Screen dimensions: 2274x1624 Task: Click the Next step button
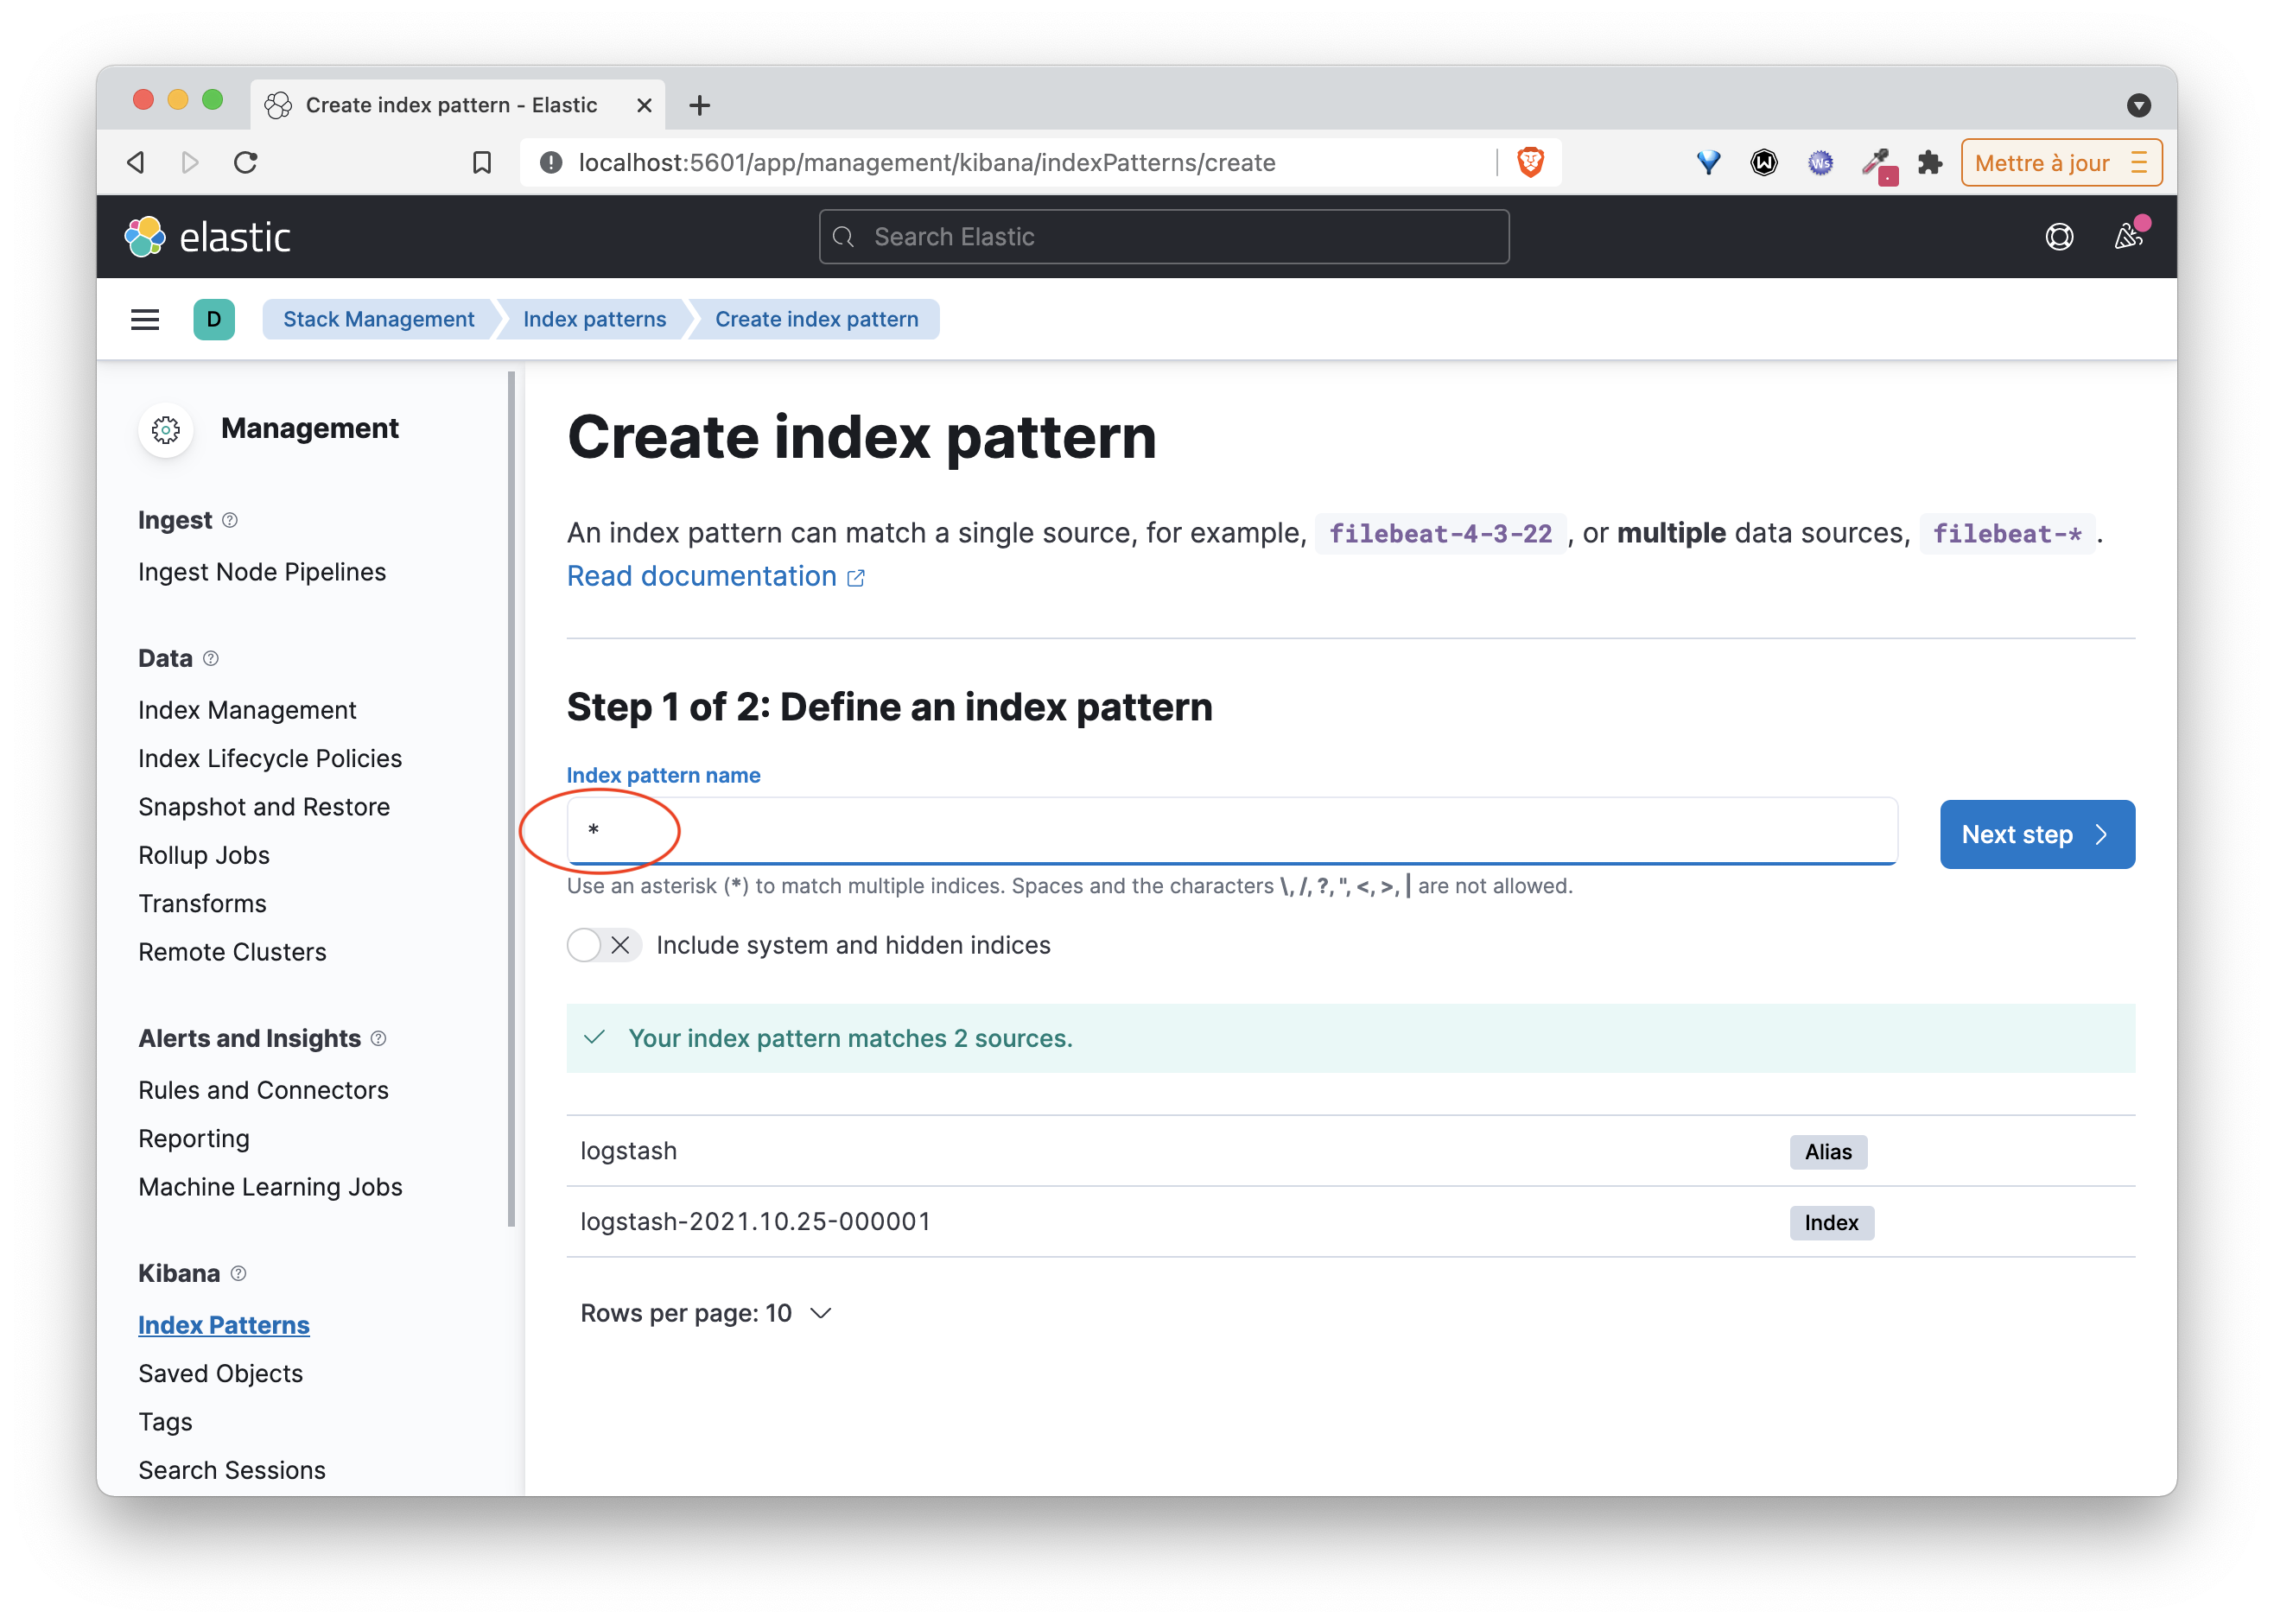[x=2037, y=835]
